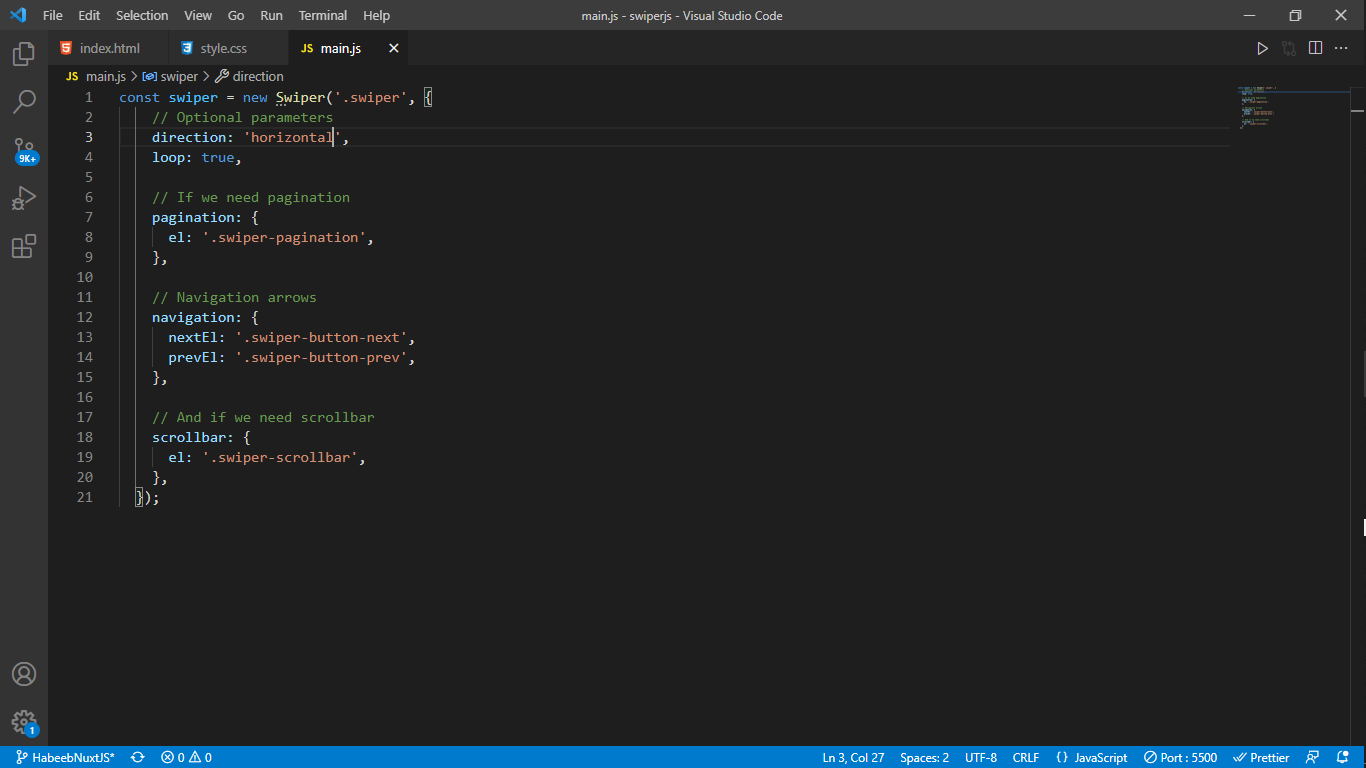
Task: Open the Accounts menu icon
Action: [x=24, y=674]
